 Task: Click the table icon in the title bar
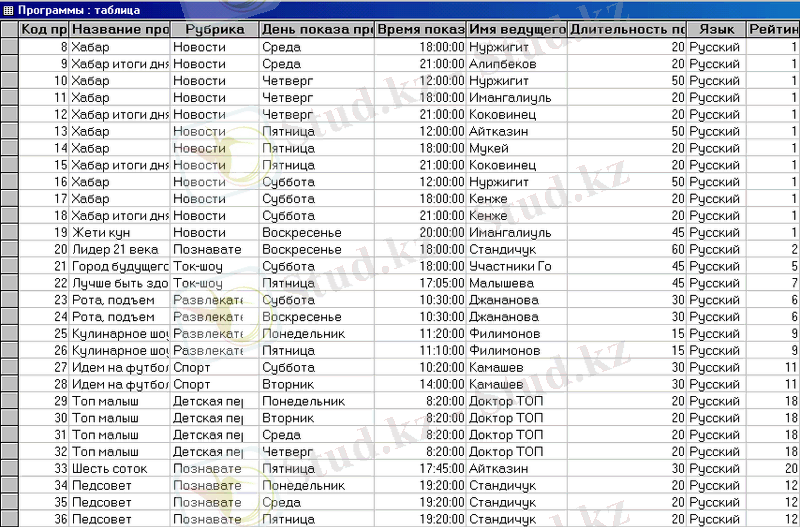point(8,10)
